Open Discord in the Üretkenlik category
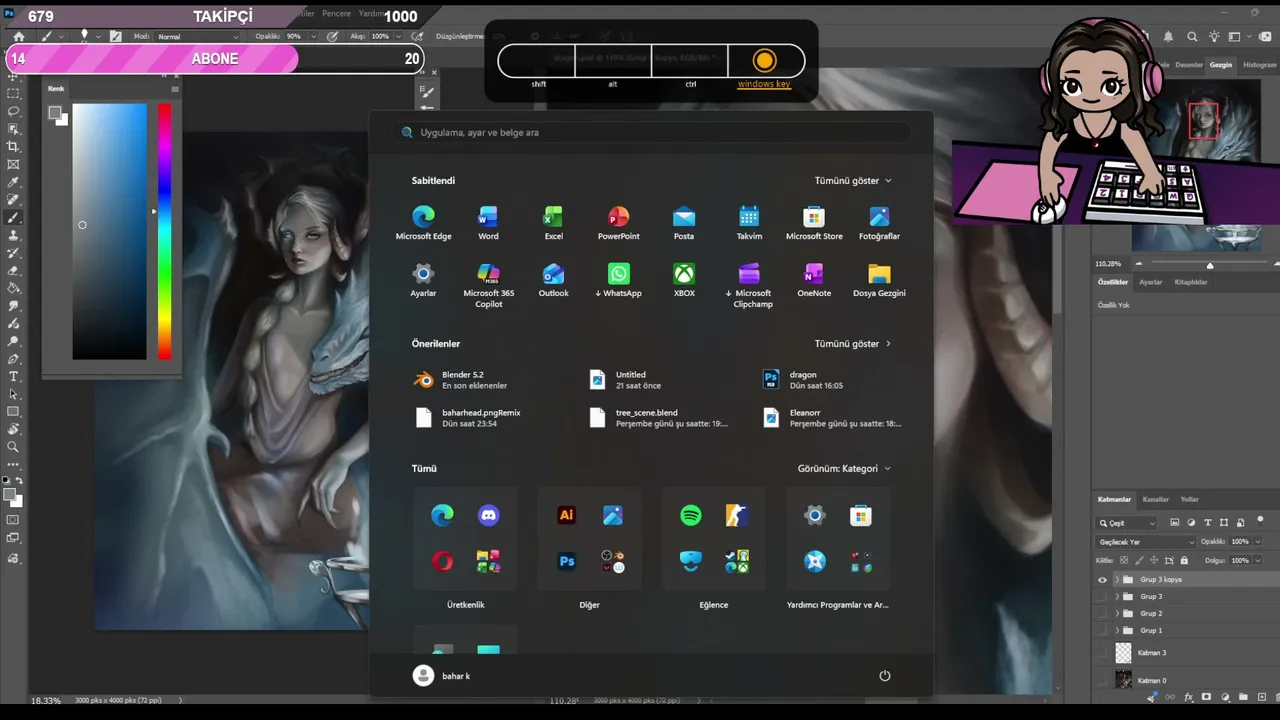The width and height of the screenshot is (1280, 720). point(489,515)
